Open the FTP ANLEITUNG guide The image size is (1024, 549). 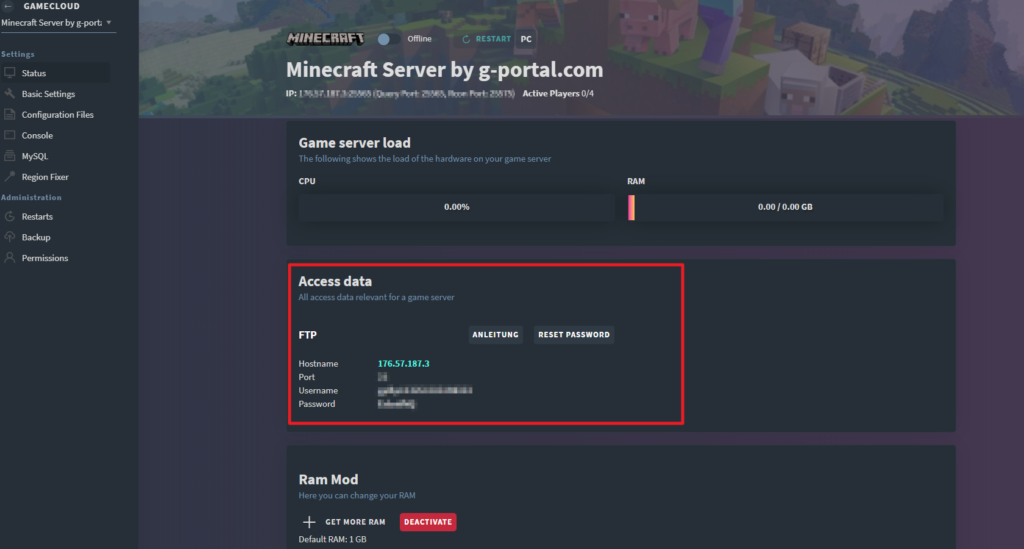coord(495,335)
